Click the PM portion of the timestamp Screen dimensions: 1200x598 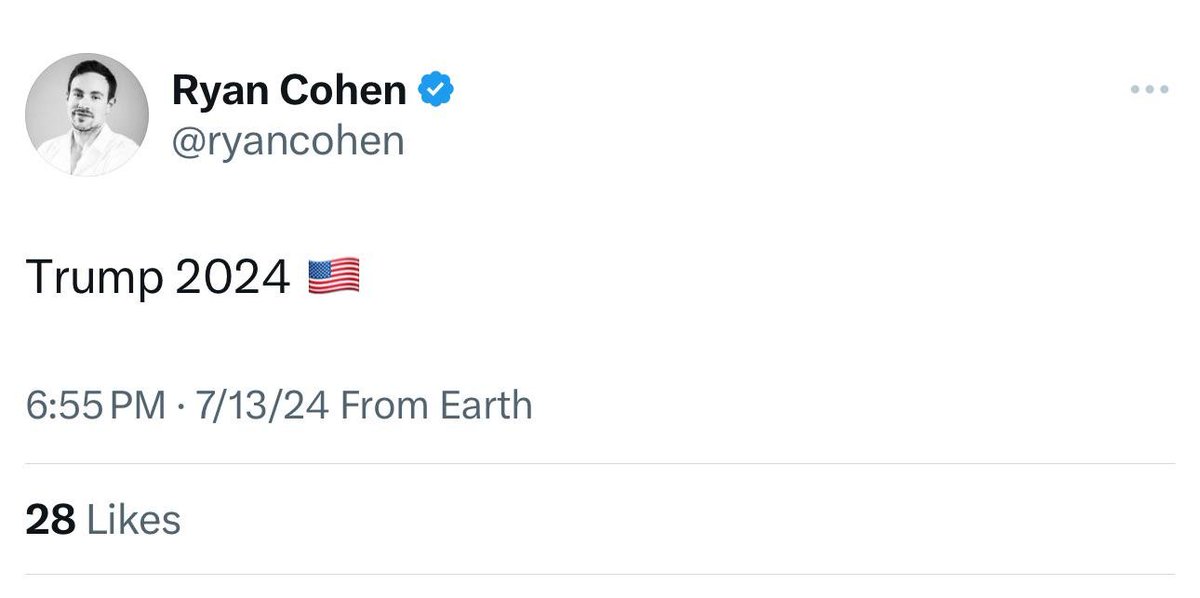[139, 406]
